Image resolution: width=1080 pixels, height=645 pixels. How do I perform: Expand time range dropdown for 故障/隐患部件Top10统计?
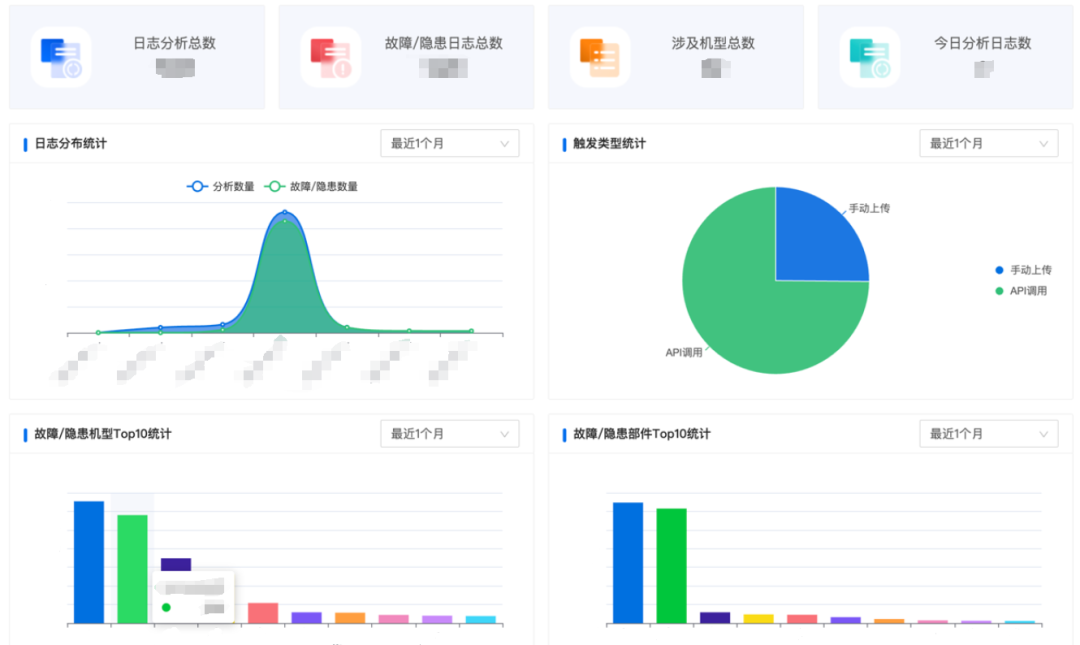[988, 434]
